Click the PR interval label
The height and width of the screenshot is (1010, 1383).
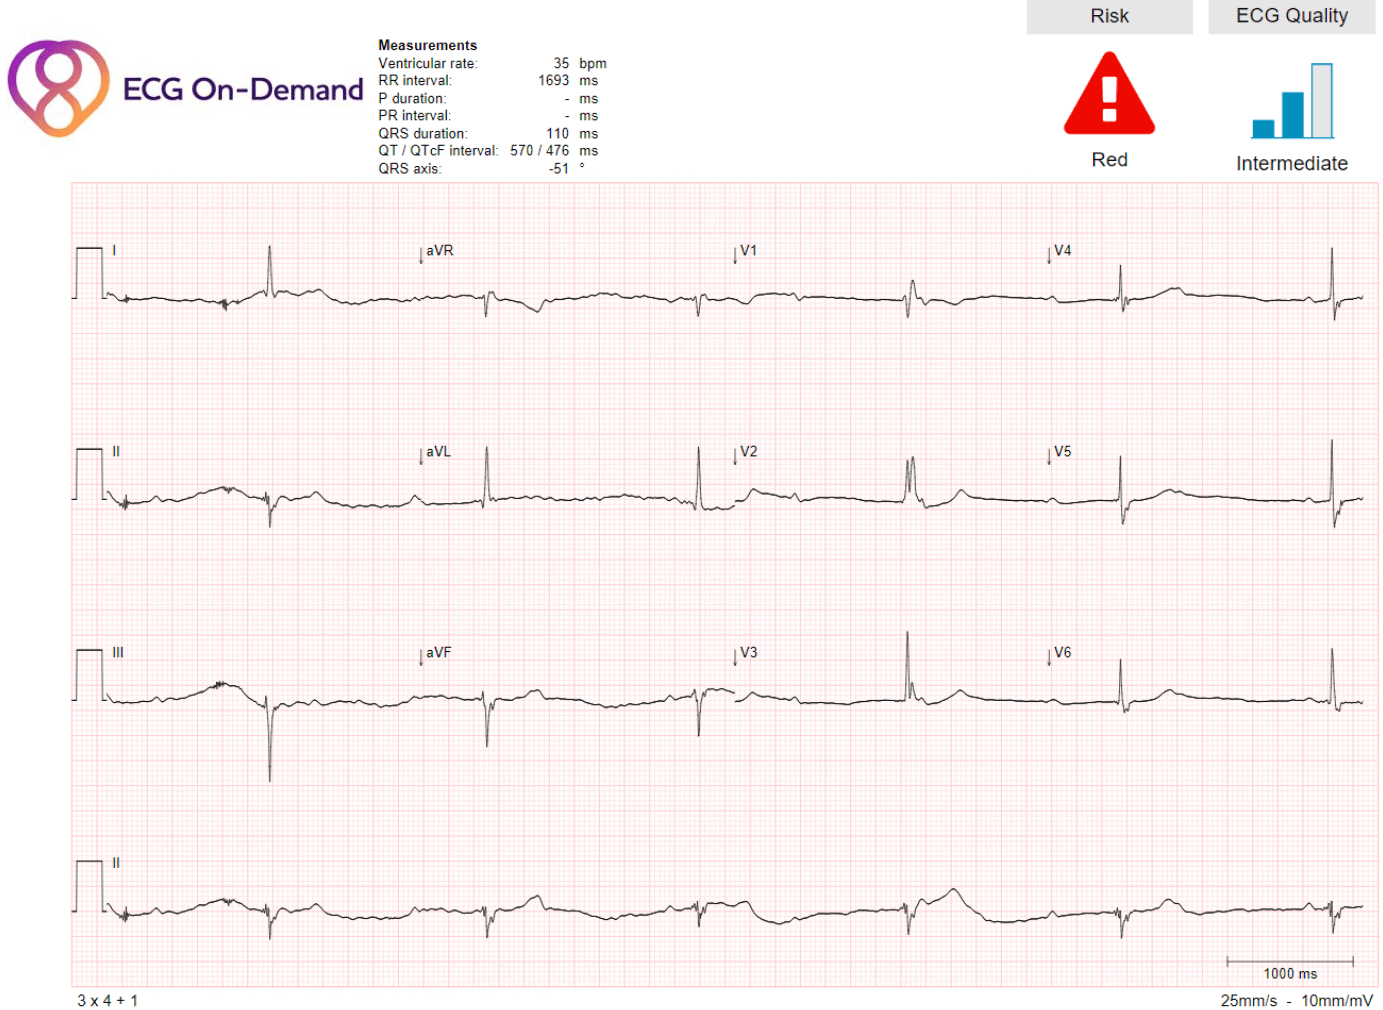click(414, 115)
